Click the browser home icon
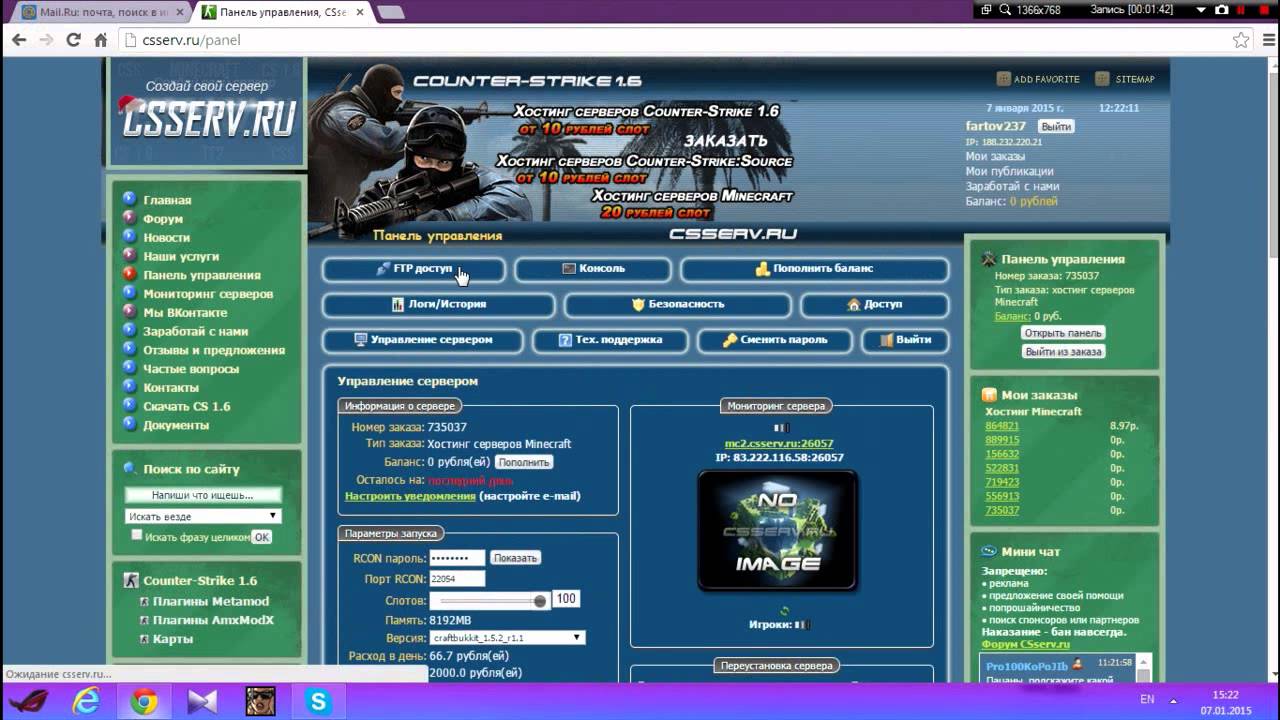1280x720 pixels. point(100,40)
